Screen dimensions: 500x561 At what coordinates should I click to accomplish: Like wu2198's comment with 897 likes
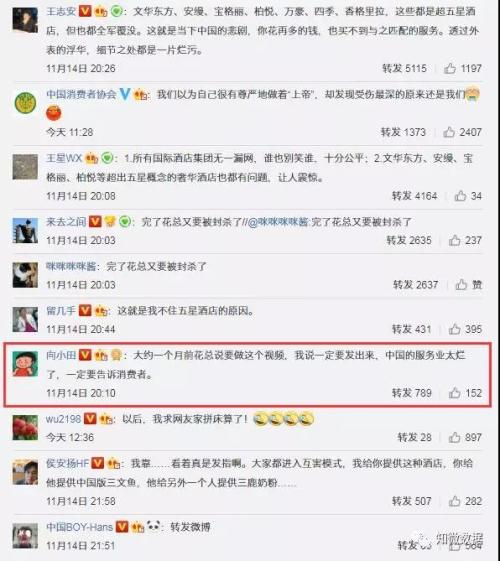click(x=454, y=437)
